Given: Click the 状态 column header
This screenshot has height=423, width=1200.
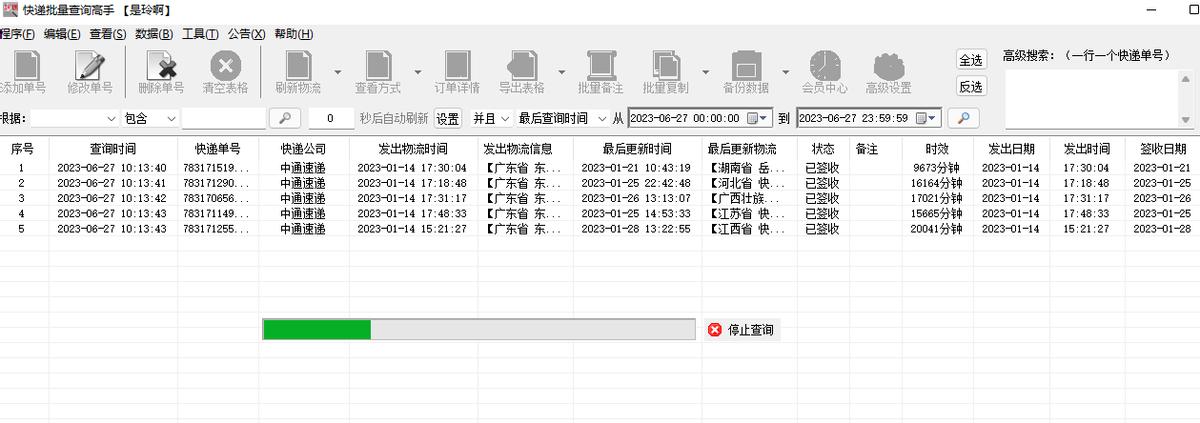Looking at the screenshot, I should point(823,148).
